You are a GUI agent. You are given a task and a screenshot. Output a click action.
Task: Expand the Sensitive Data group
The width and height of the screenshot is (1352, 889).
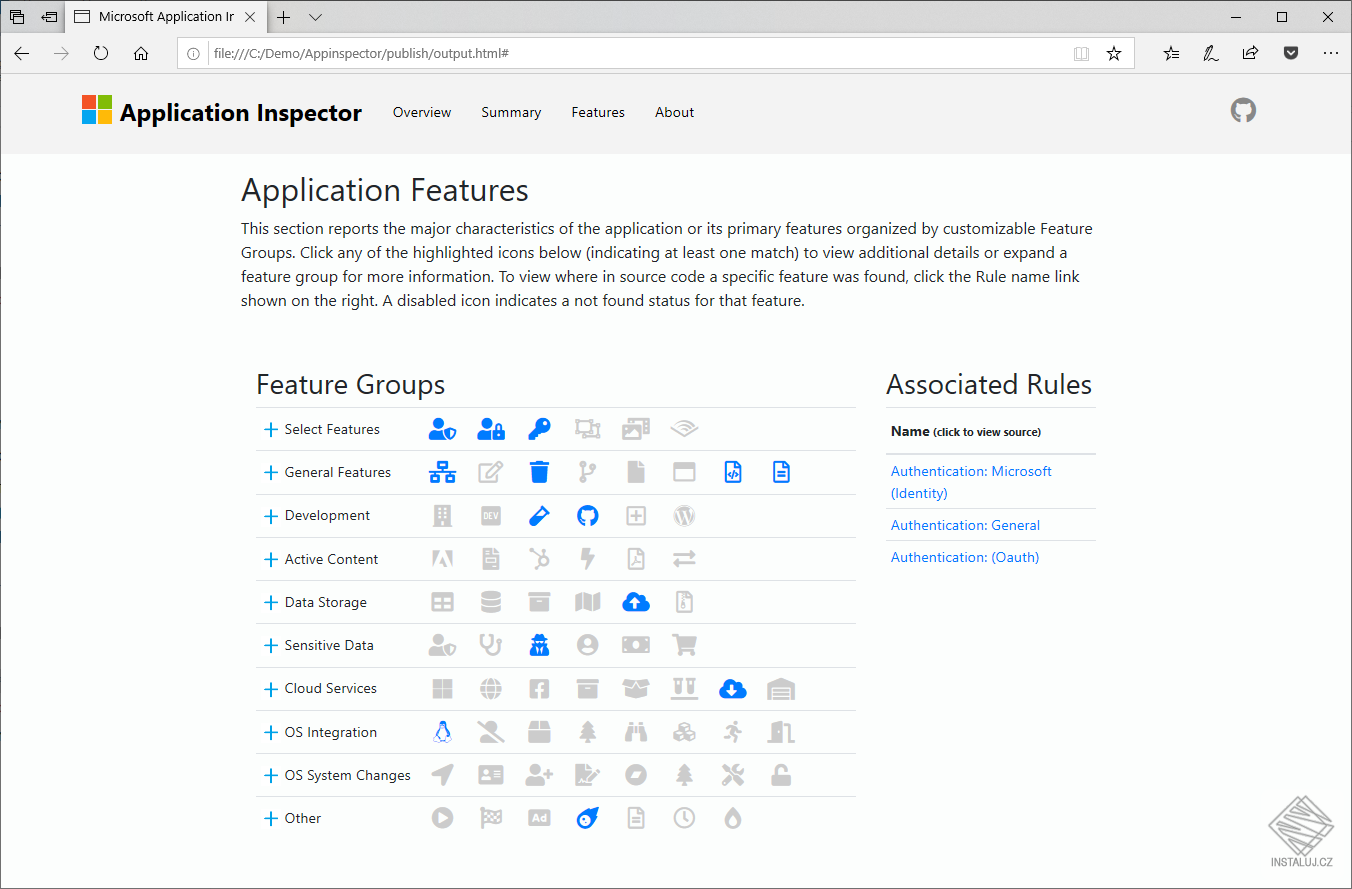pyautogui.click(x=270, y=646)
